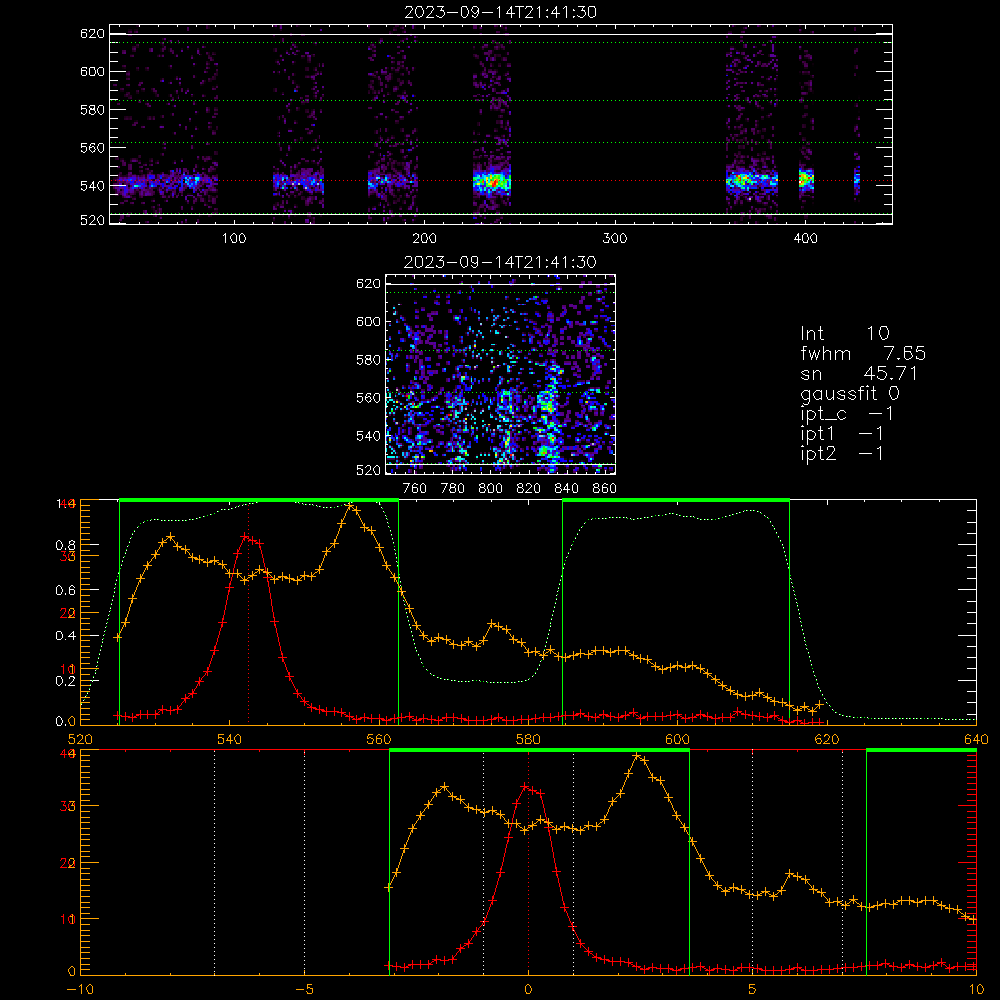1000x1000 pixels.
Task: Click the x-axis label 780 under the square image
Action: [453, 488]
